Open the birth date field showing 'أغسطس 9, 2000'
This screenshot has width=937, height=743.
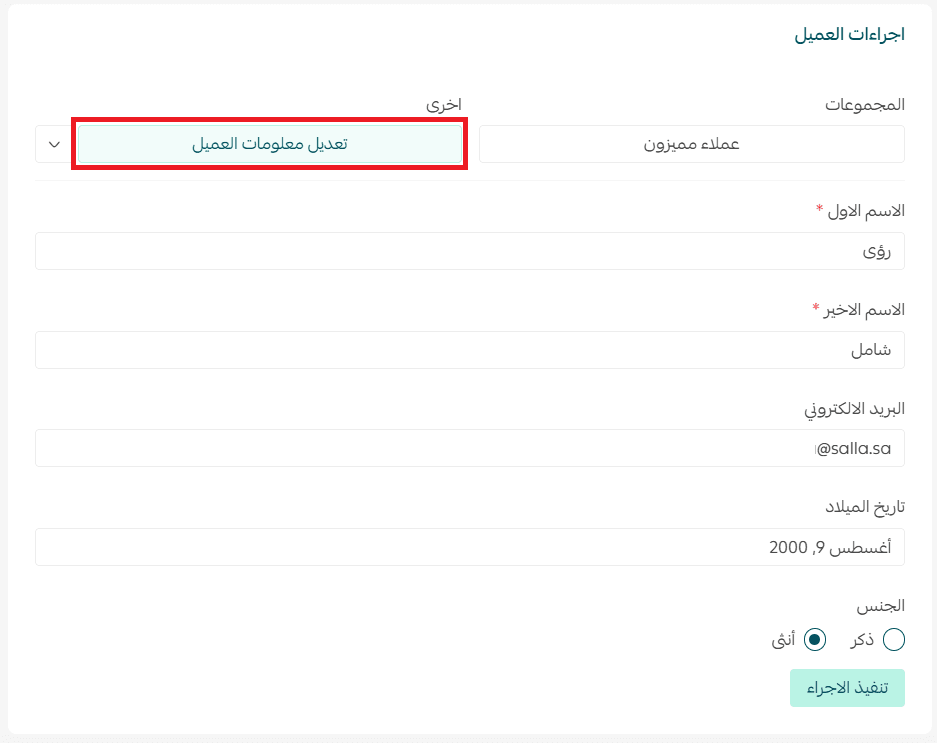469,547
